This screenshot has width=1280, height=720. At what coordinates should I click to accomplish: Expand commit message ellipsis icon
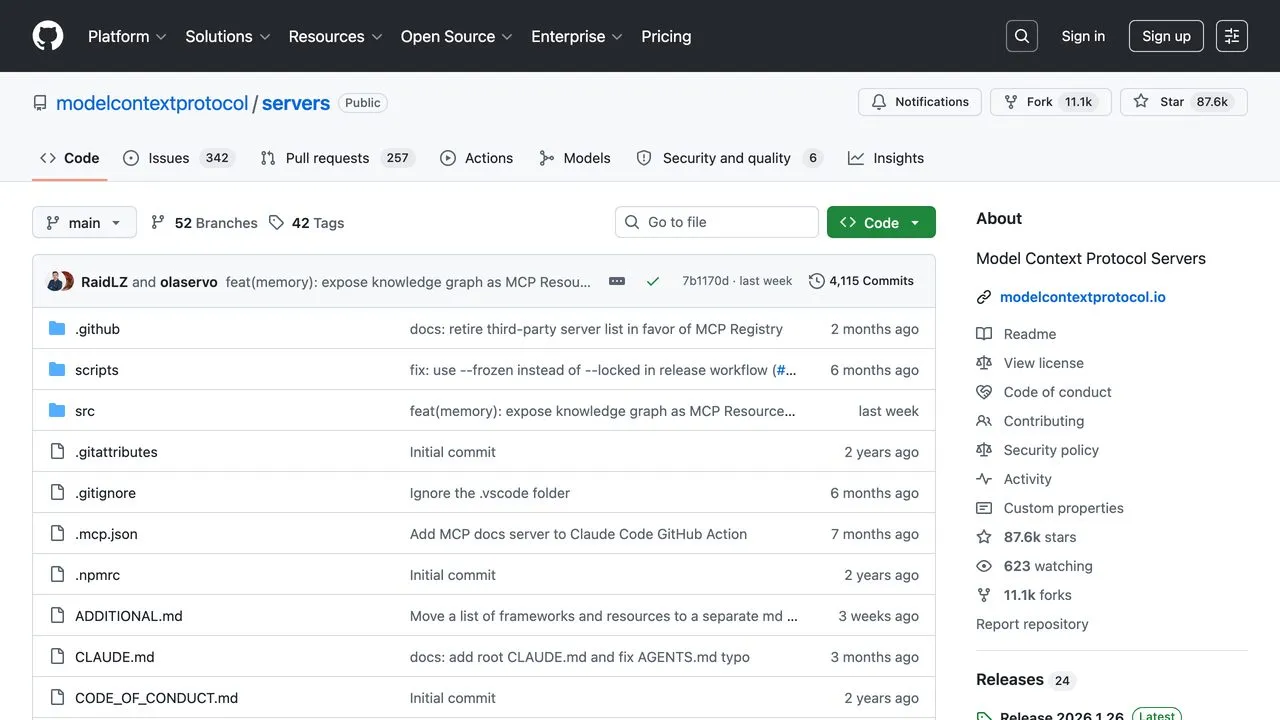point(617,281)
